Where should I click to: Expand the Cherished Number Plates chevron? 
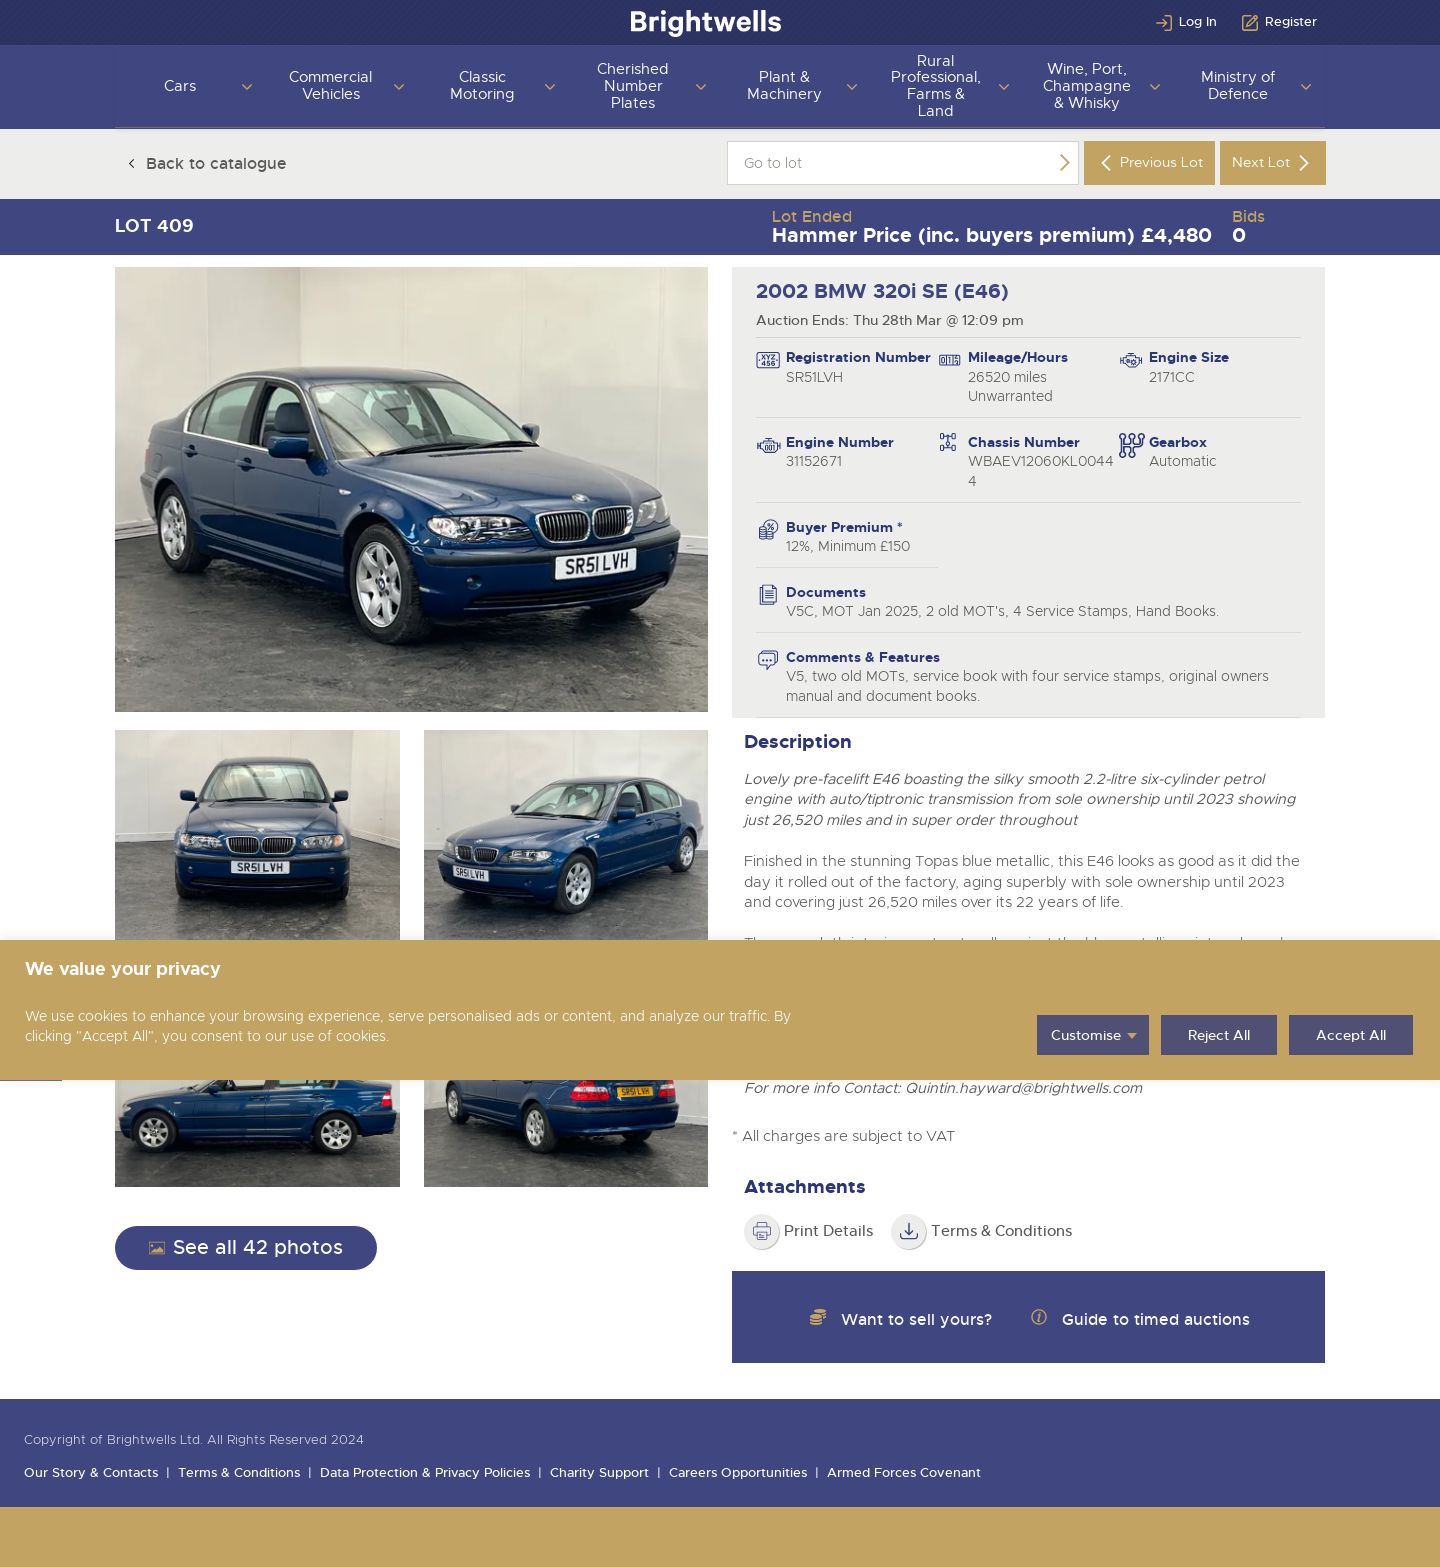pyautogui.click(x=701, y=87)
